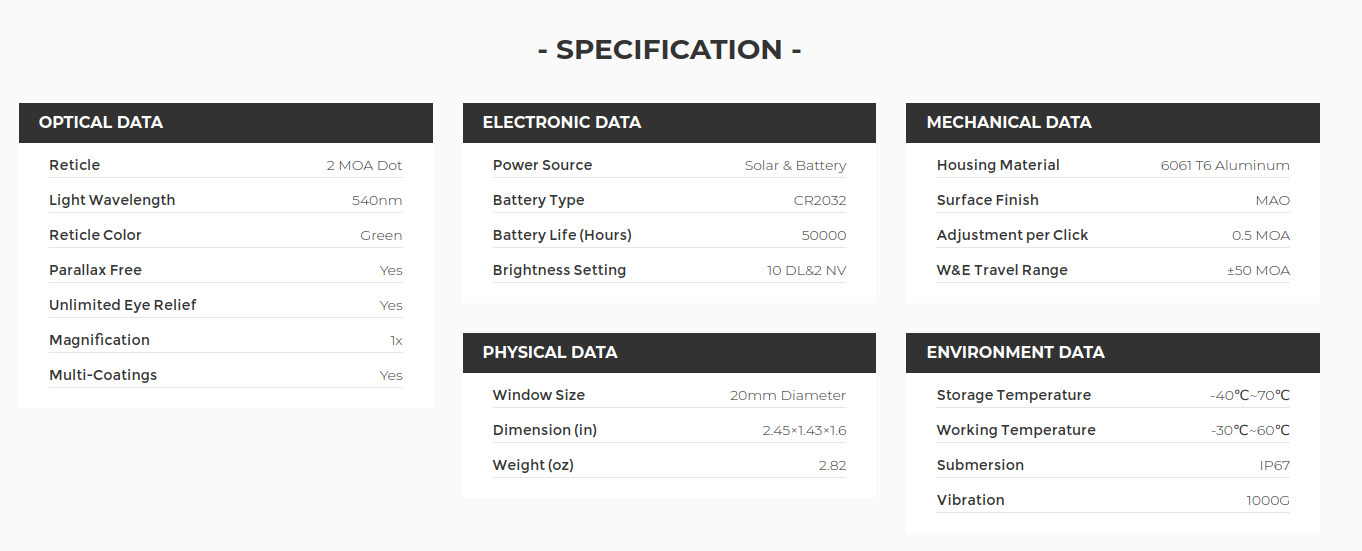Click the Vibration 1000G value
The width and height of the screenshot is (1362, 551).
1268,501
